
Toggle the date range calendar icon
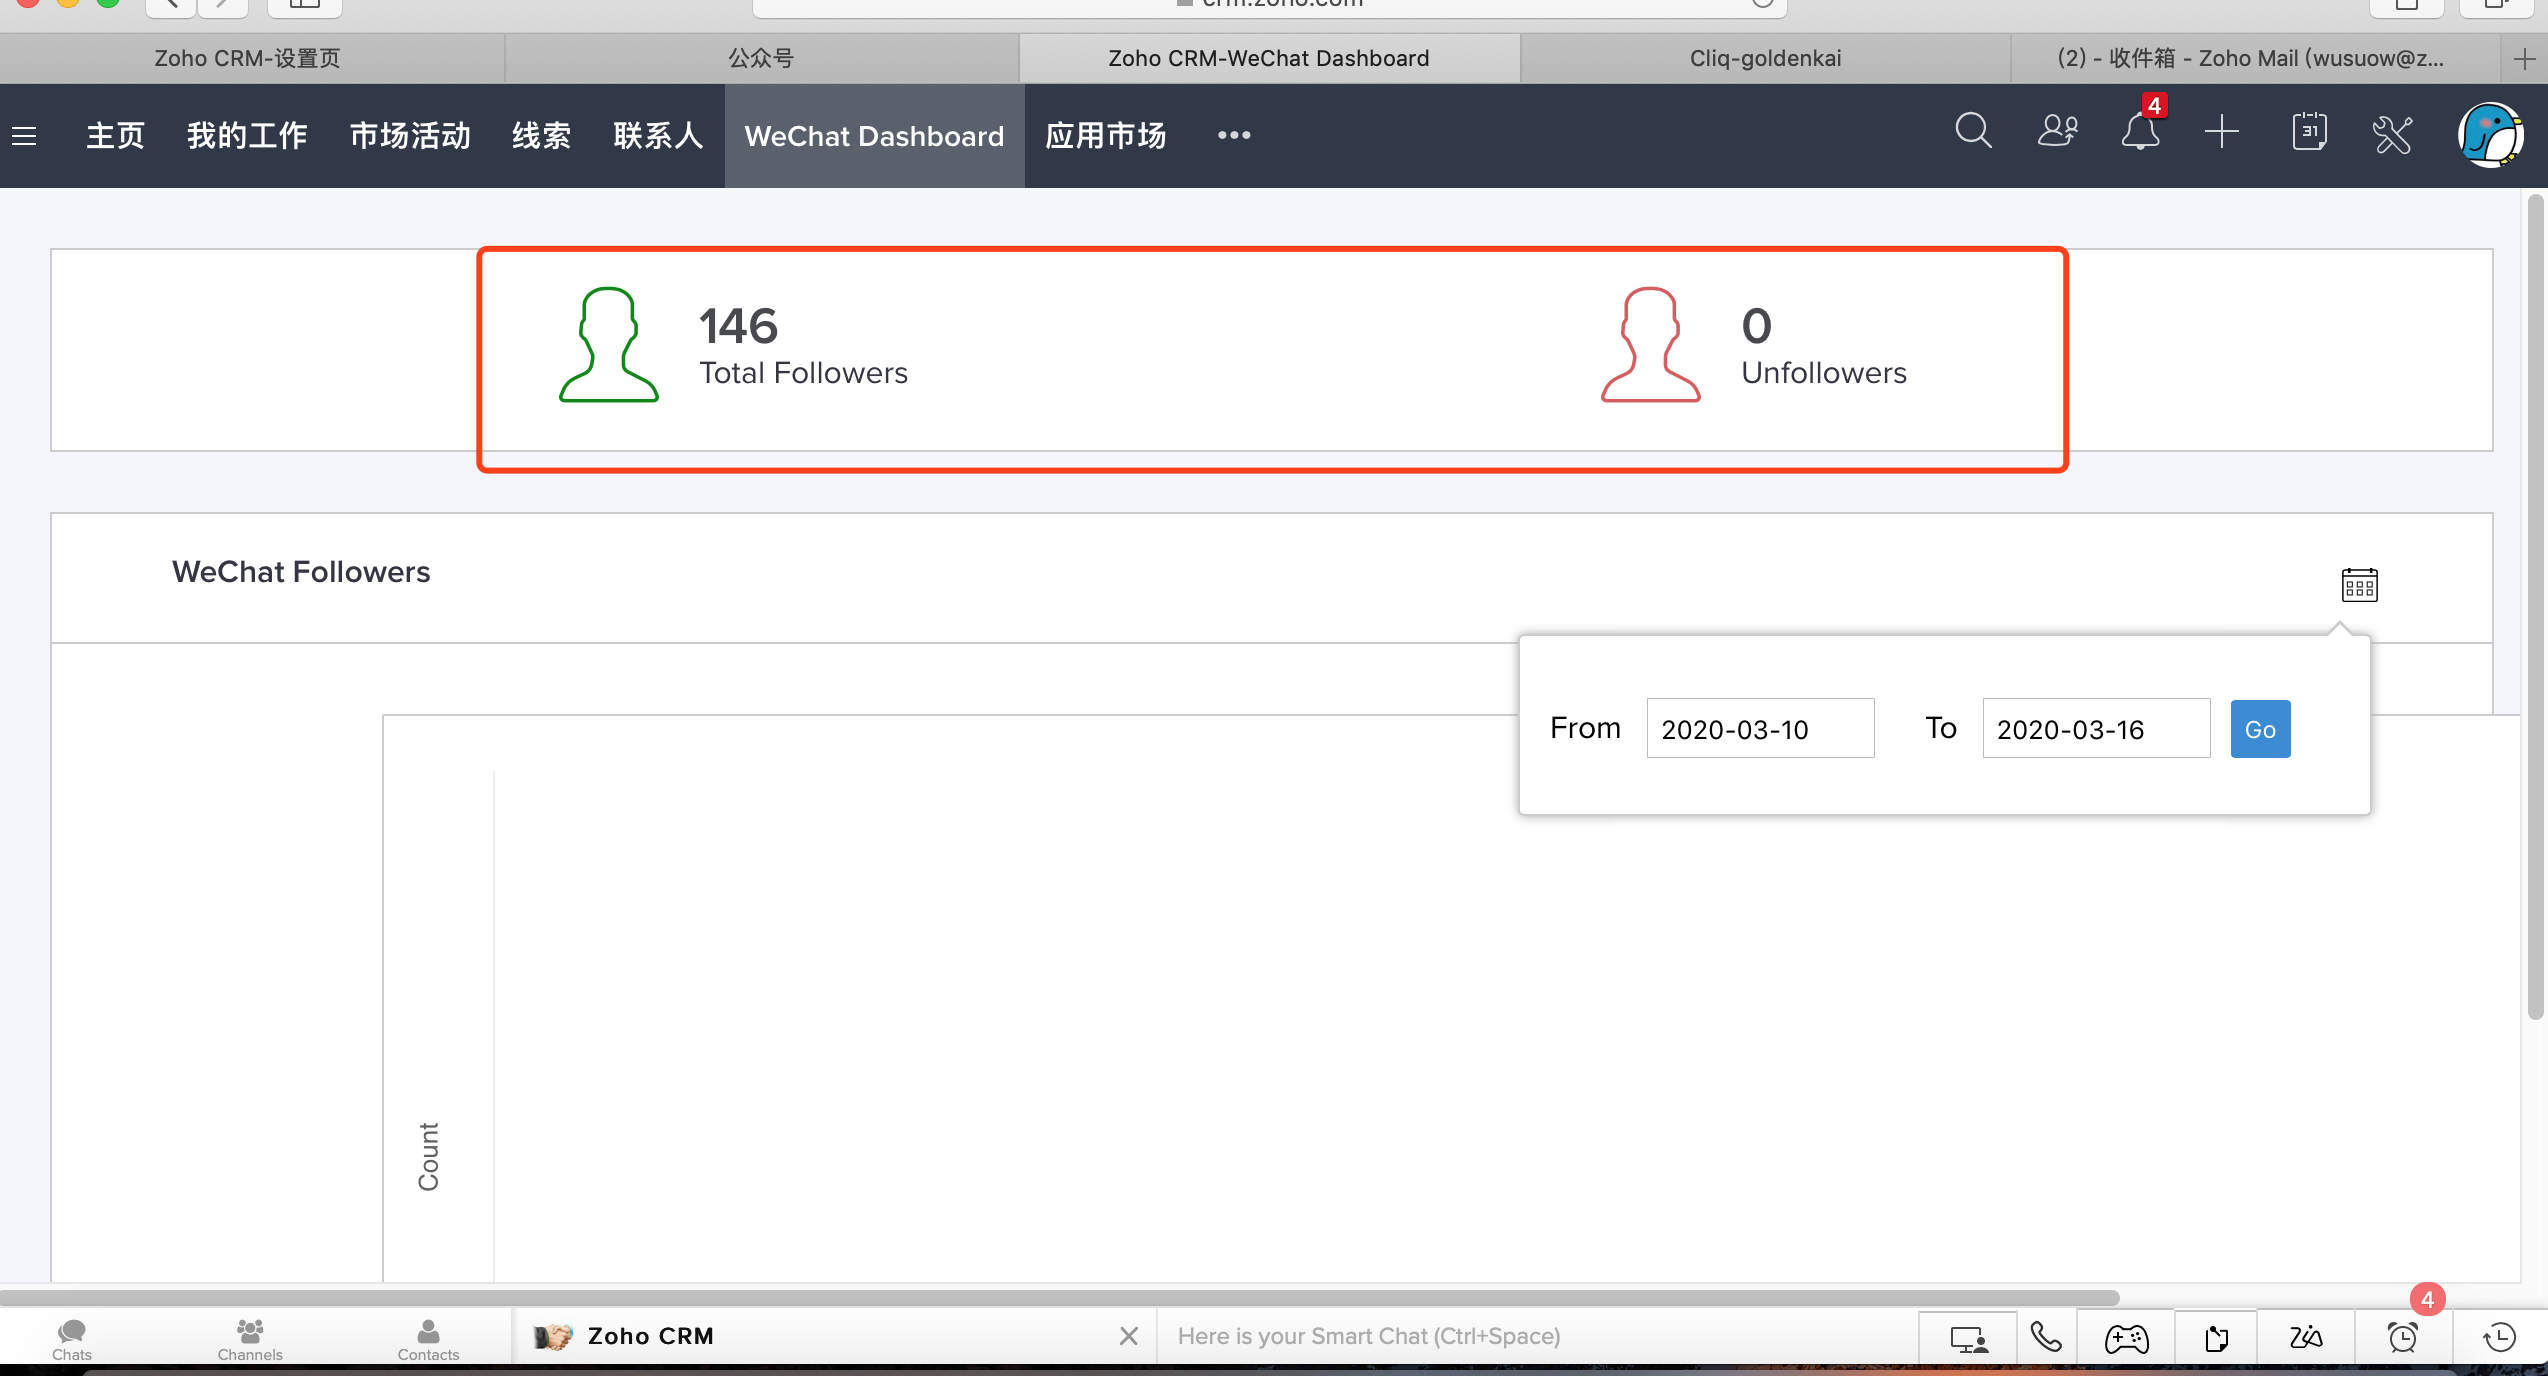click(2359, 585)
